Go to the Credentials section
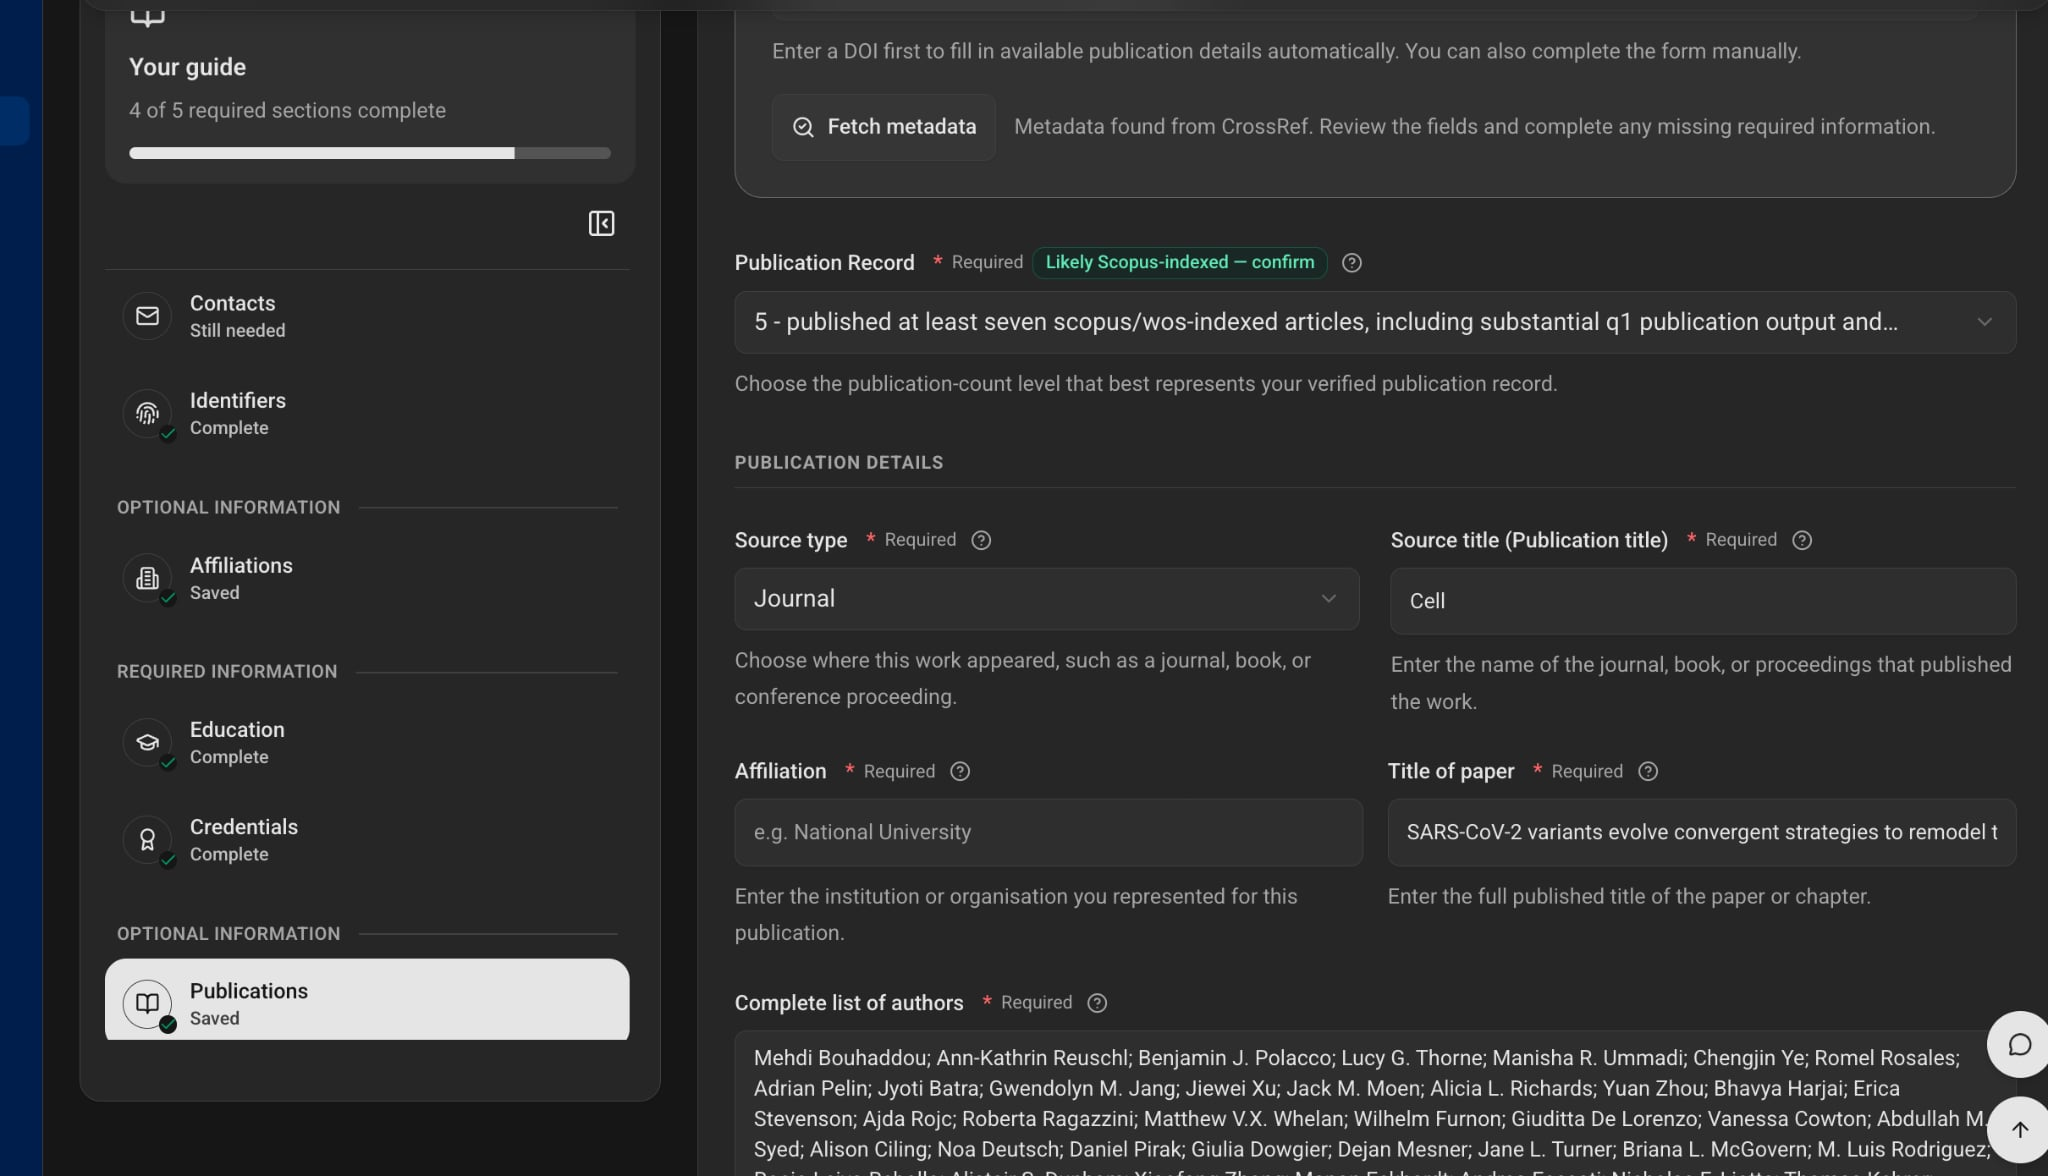The width and height of the screenshot is (2048, 1176). click(x=367, y=840)
